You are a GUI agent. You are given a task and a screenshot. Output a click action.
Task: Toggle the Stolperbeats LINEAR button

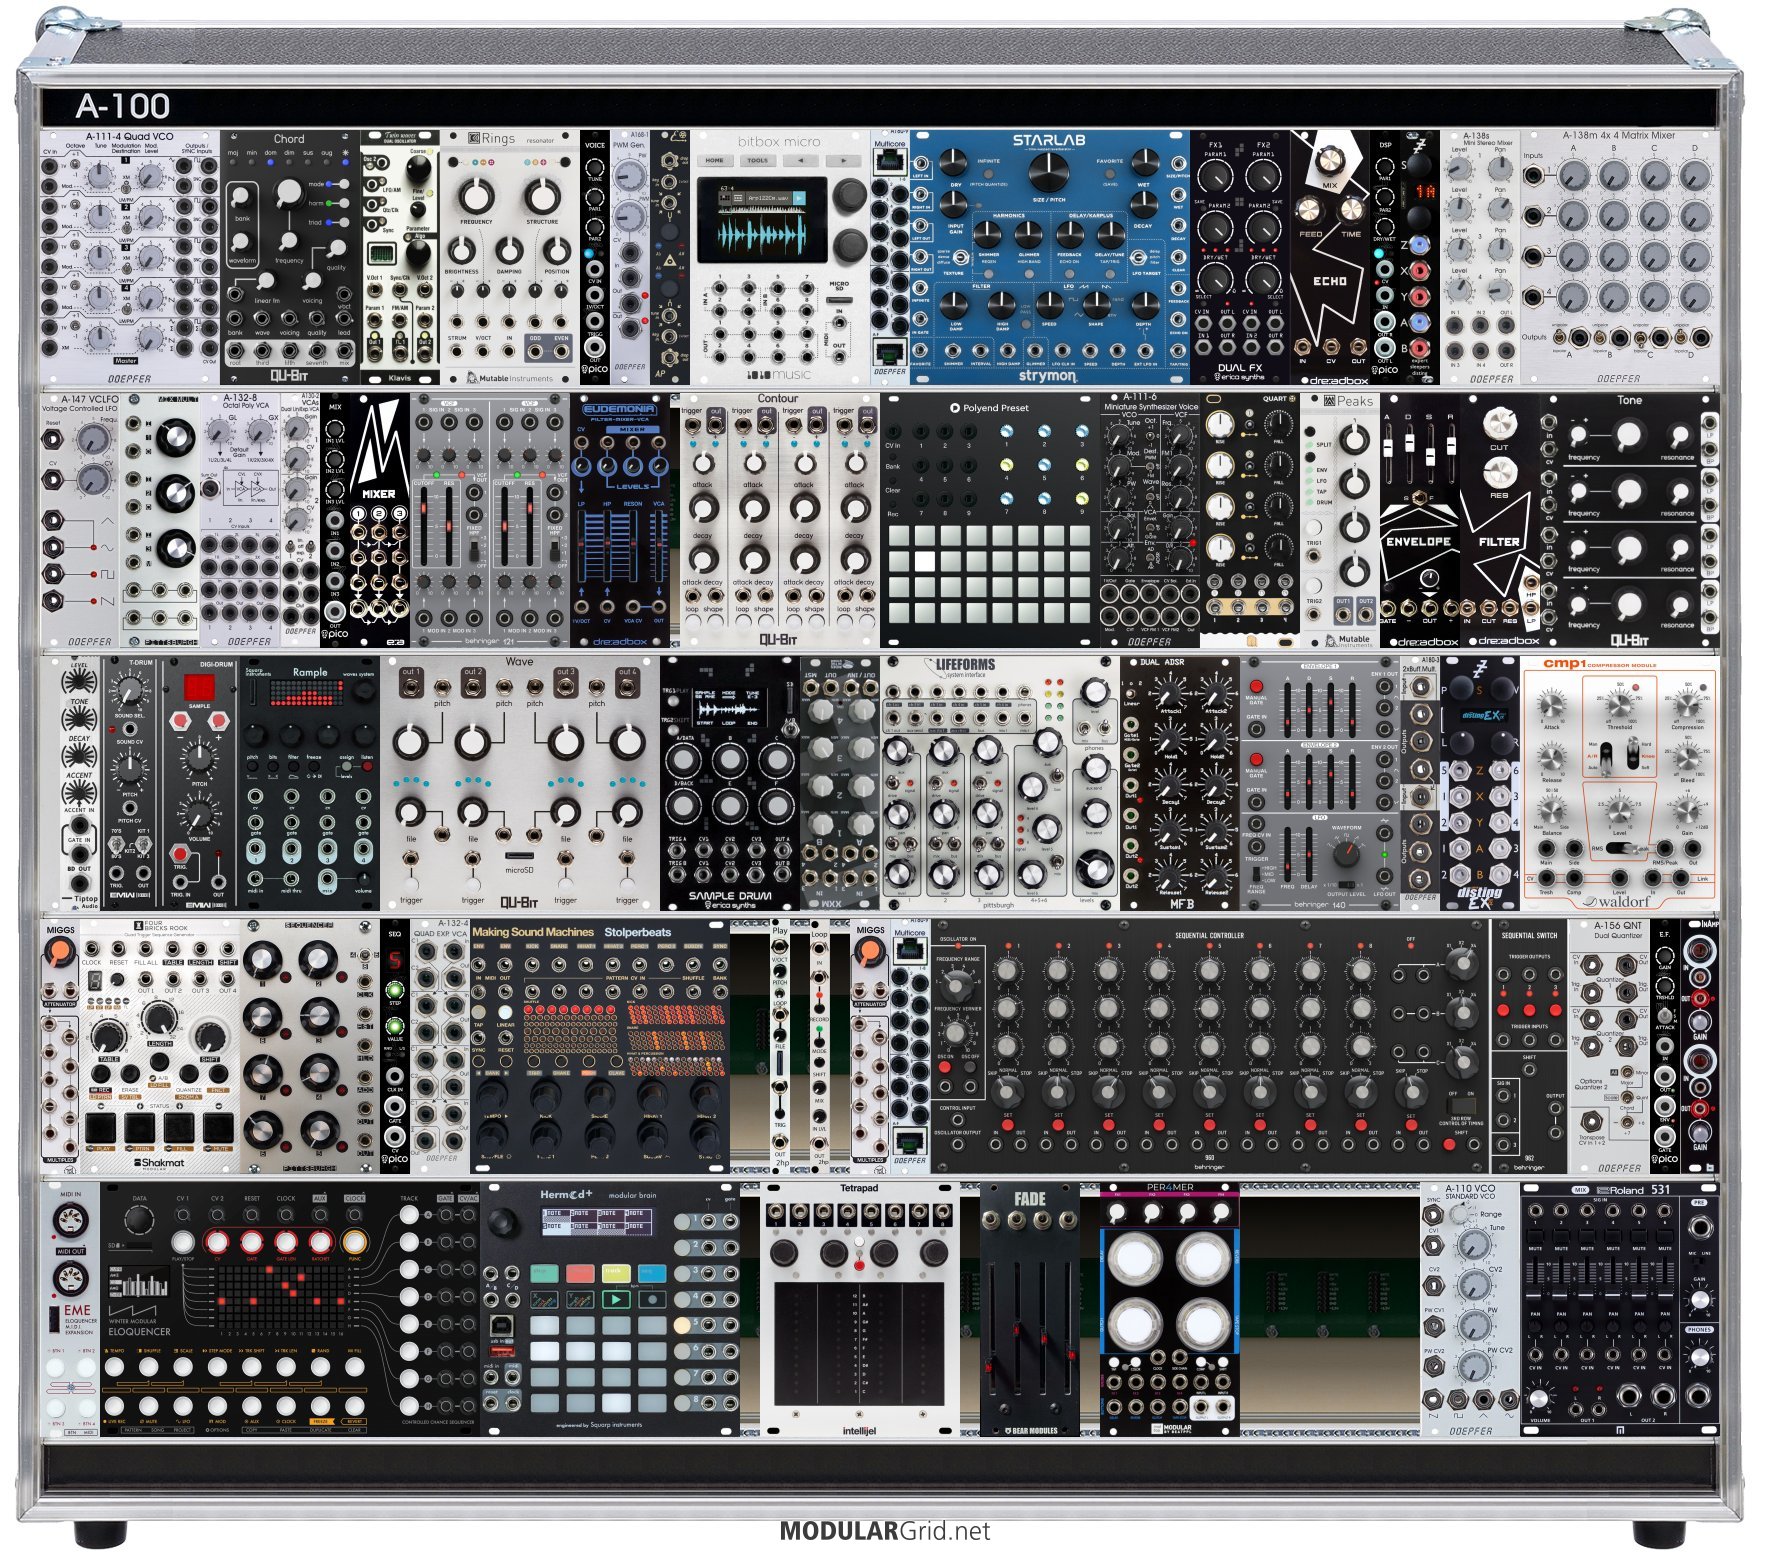coord(506,1011)
